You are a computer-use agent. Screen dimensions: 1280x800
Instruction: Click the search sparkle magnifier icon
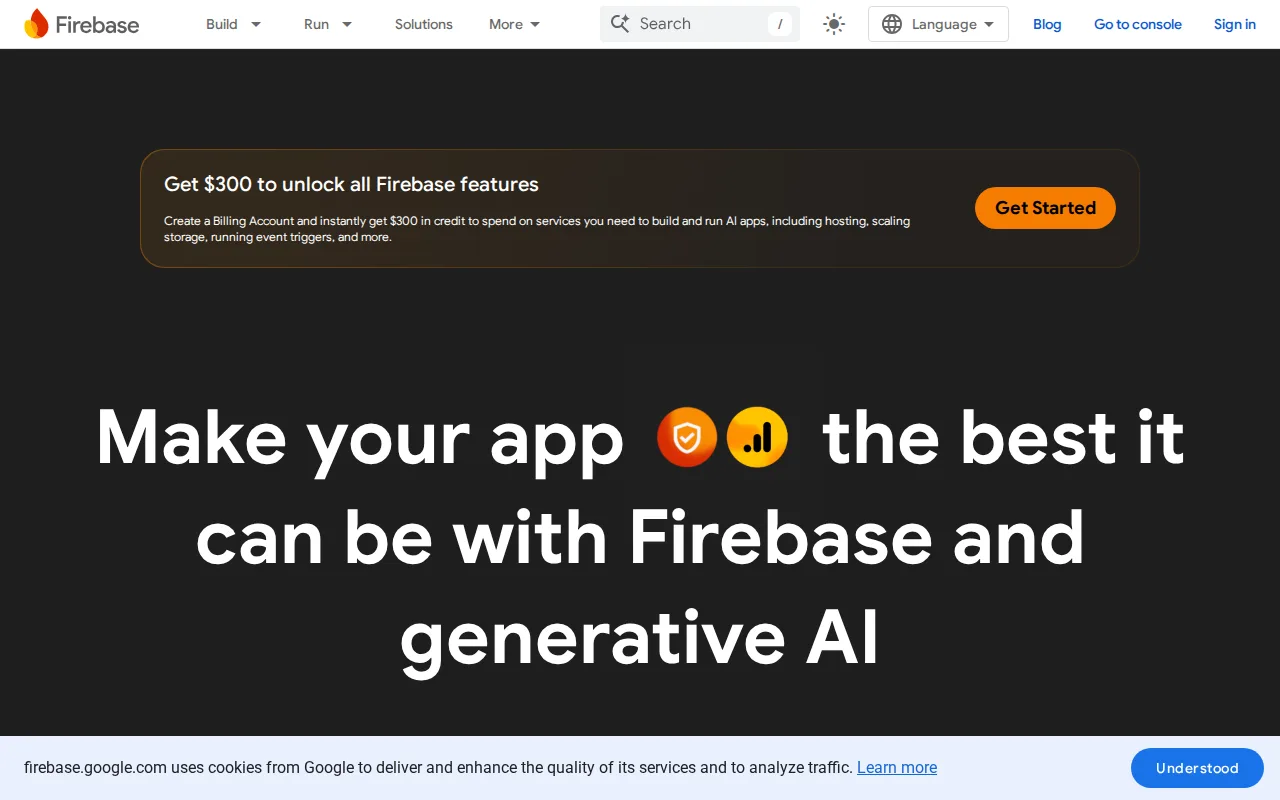620,24
